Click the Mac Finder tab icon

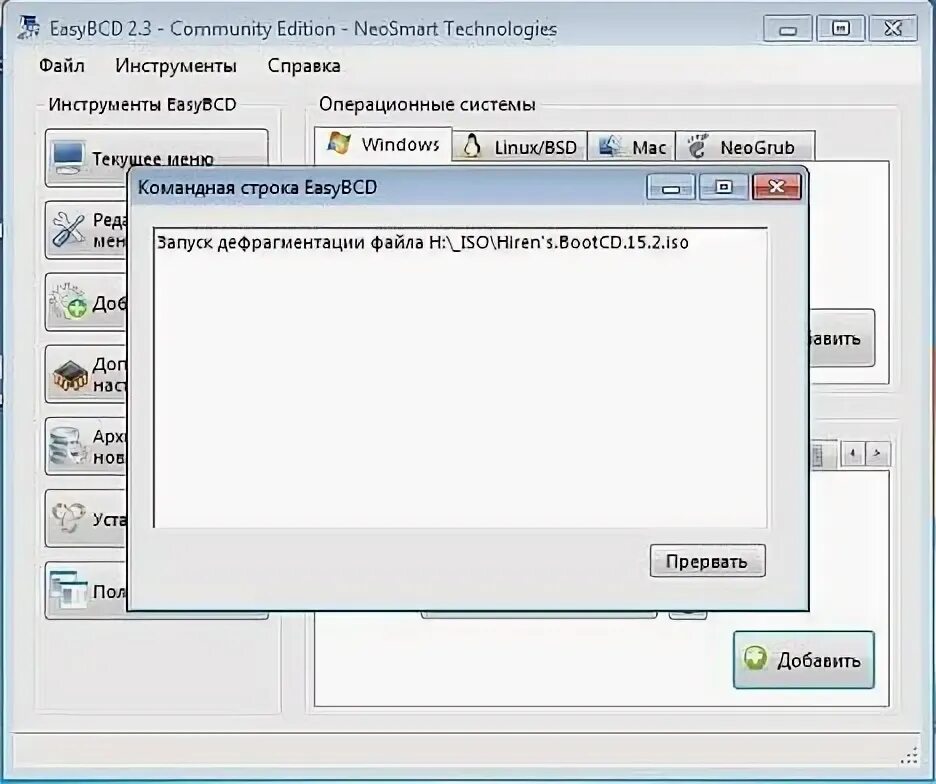[611, 146]
